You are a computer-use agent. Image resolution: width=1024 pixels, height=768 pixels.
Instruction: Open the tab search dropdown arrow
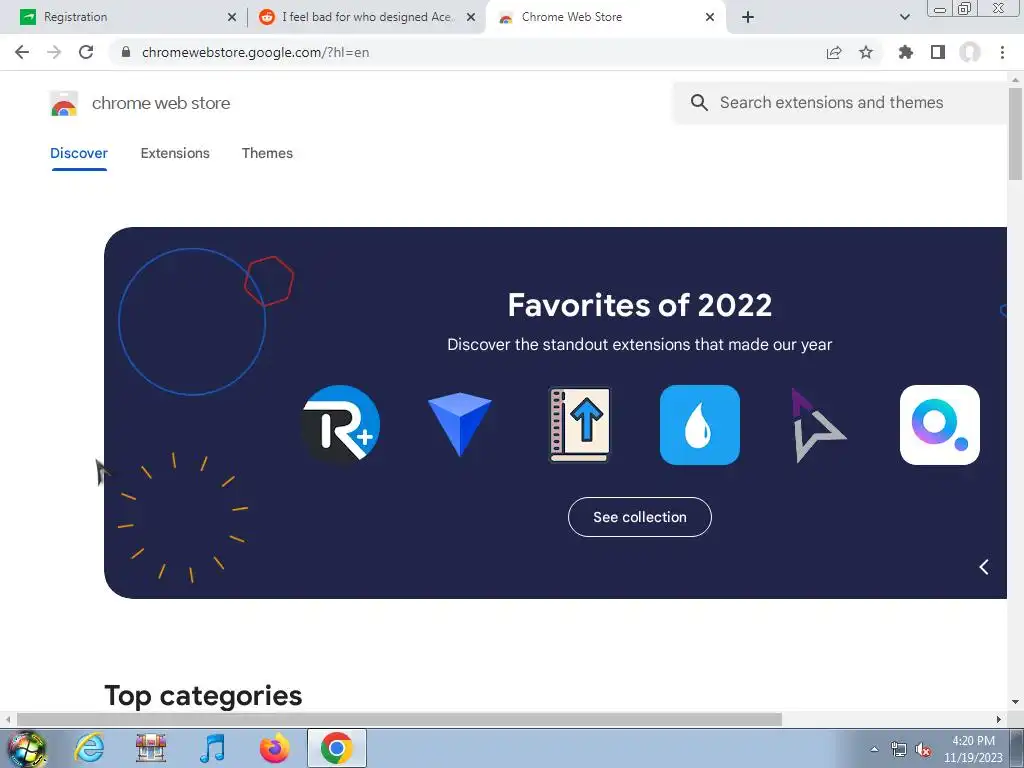pos(904,17)
